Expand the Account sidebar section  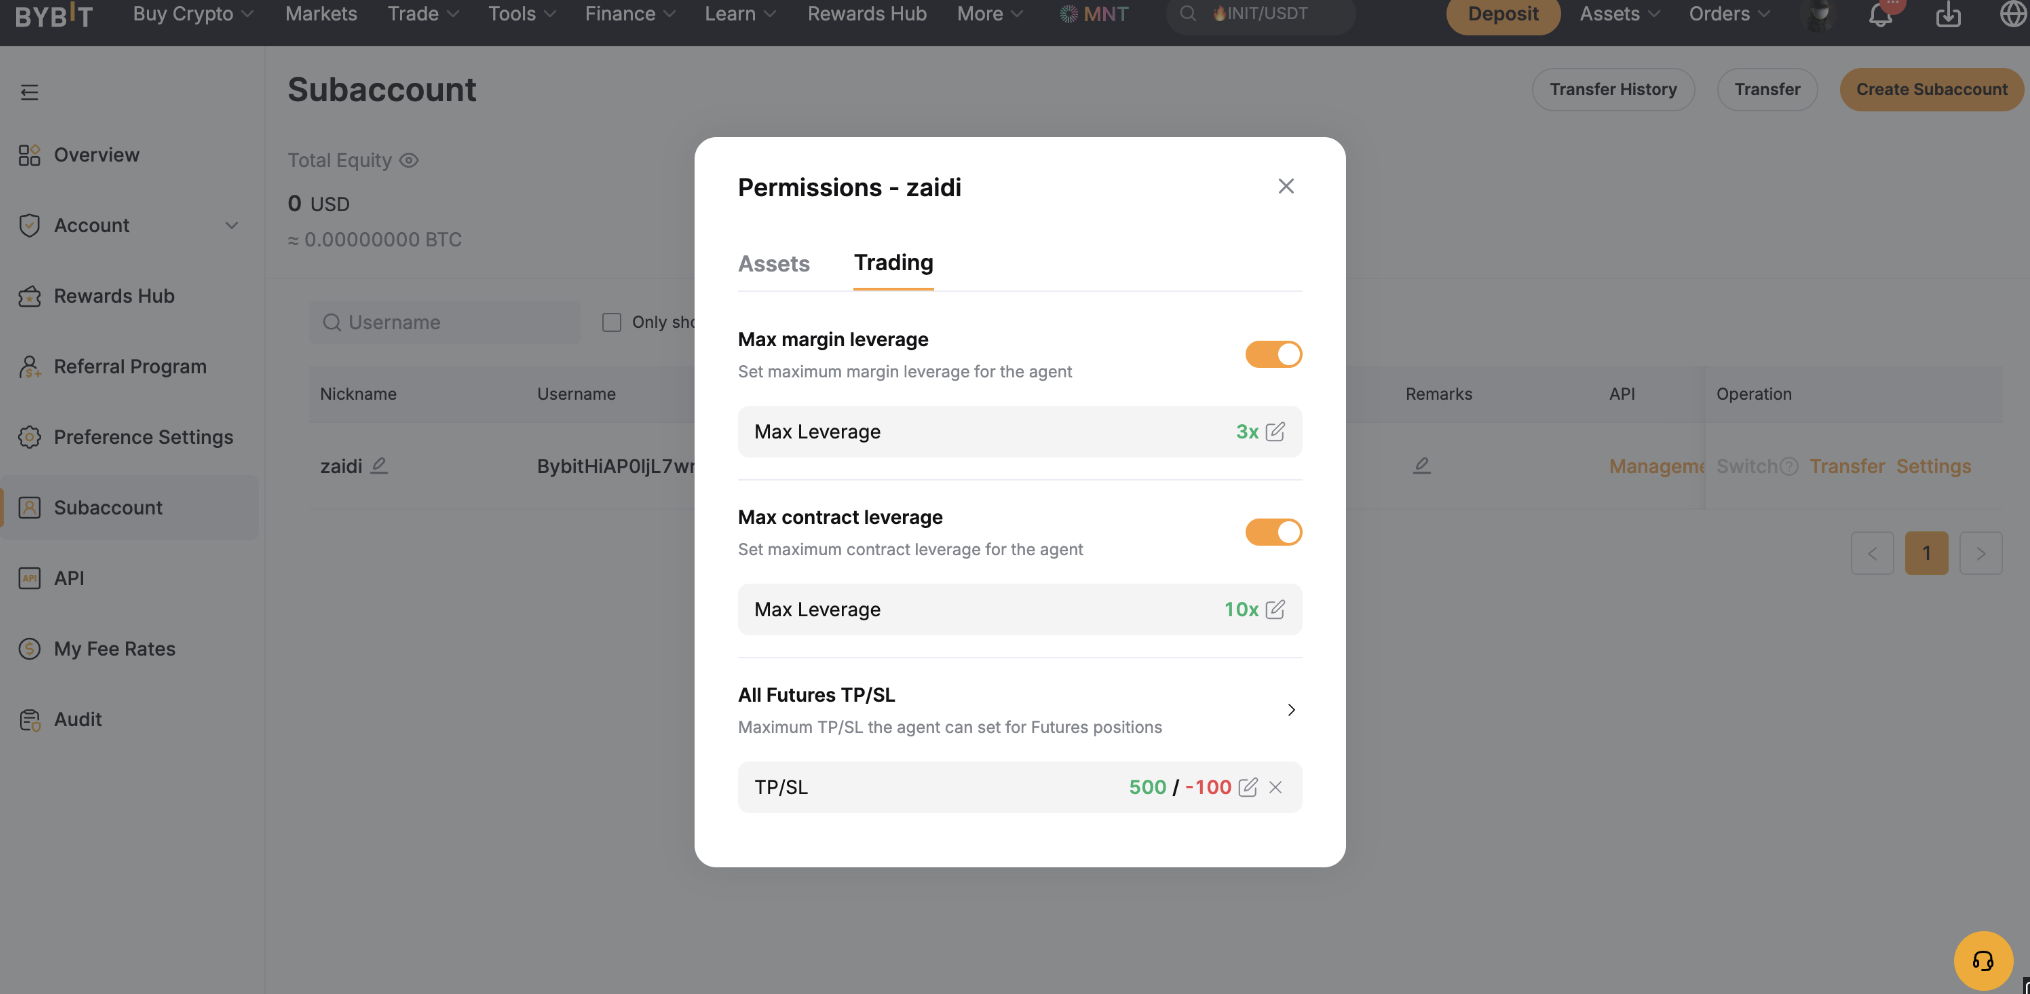(x=130, y=226)
